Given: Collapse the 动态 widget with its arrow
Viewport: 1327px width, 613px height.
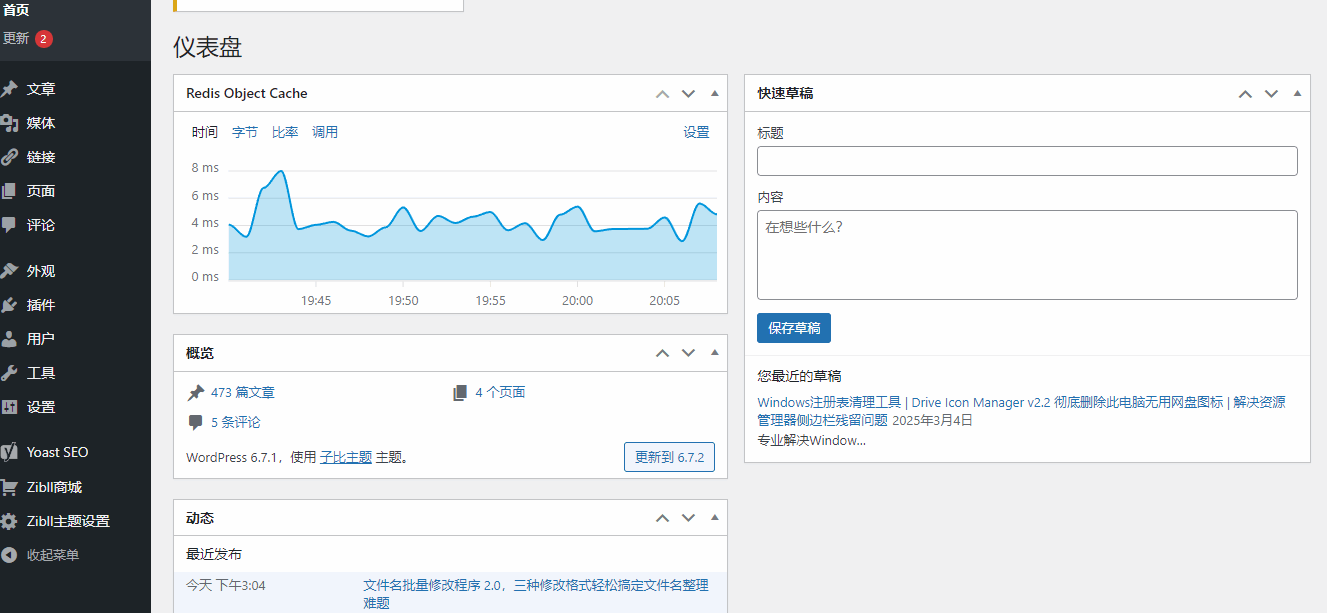Looking at the screenshot, I should pos(714,517).
